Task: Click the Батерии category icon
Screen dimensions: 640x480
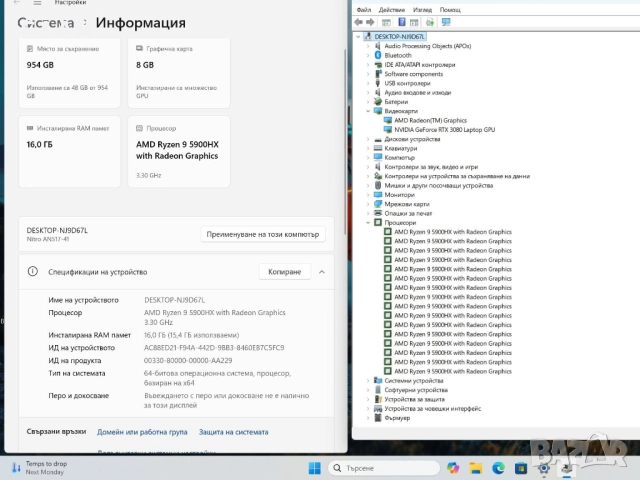Action: [378, 102]
